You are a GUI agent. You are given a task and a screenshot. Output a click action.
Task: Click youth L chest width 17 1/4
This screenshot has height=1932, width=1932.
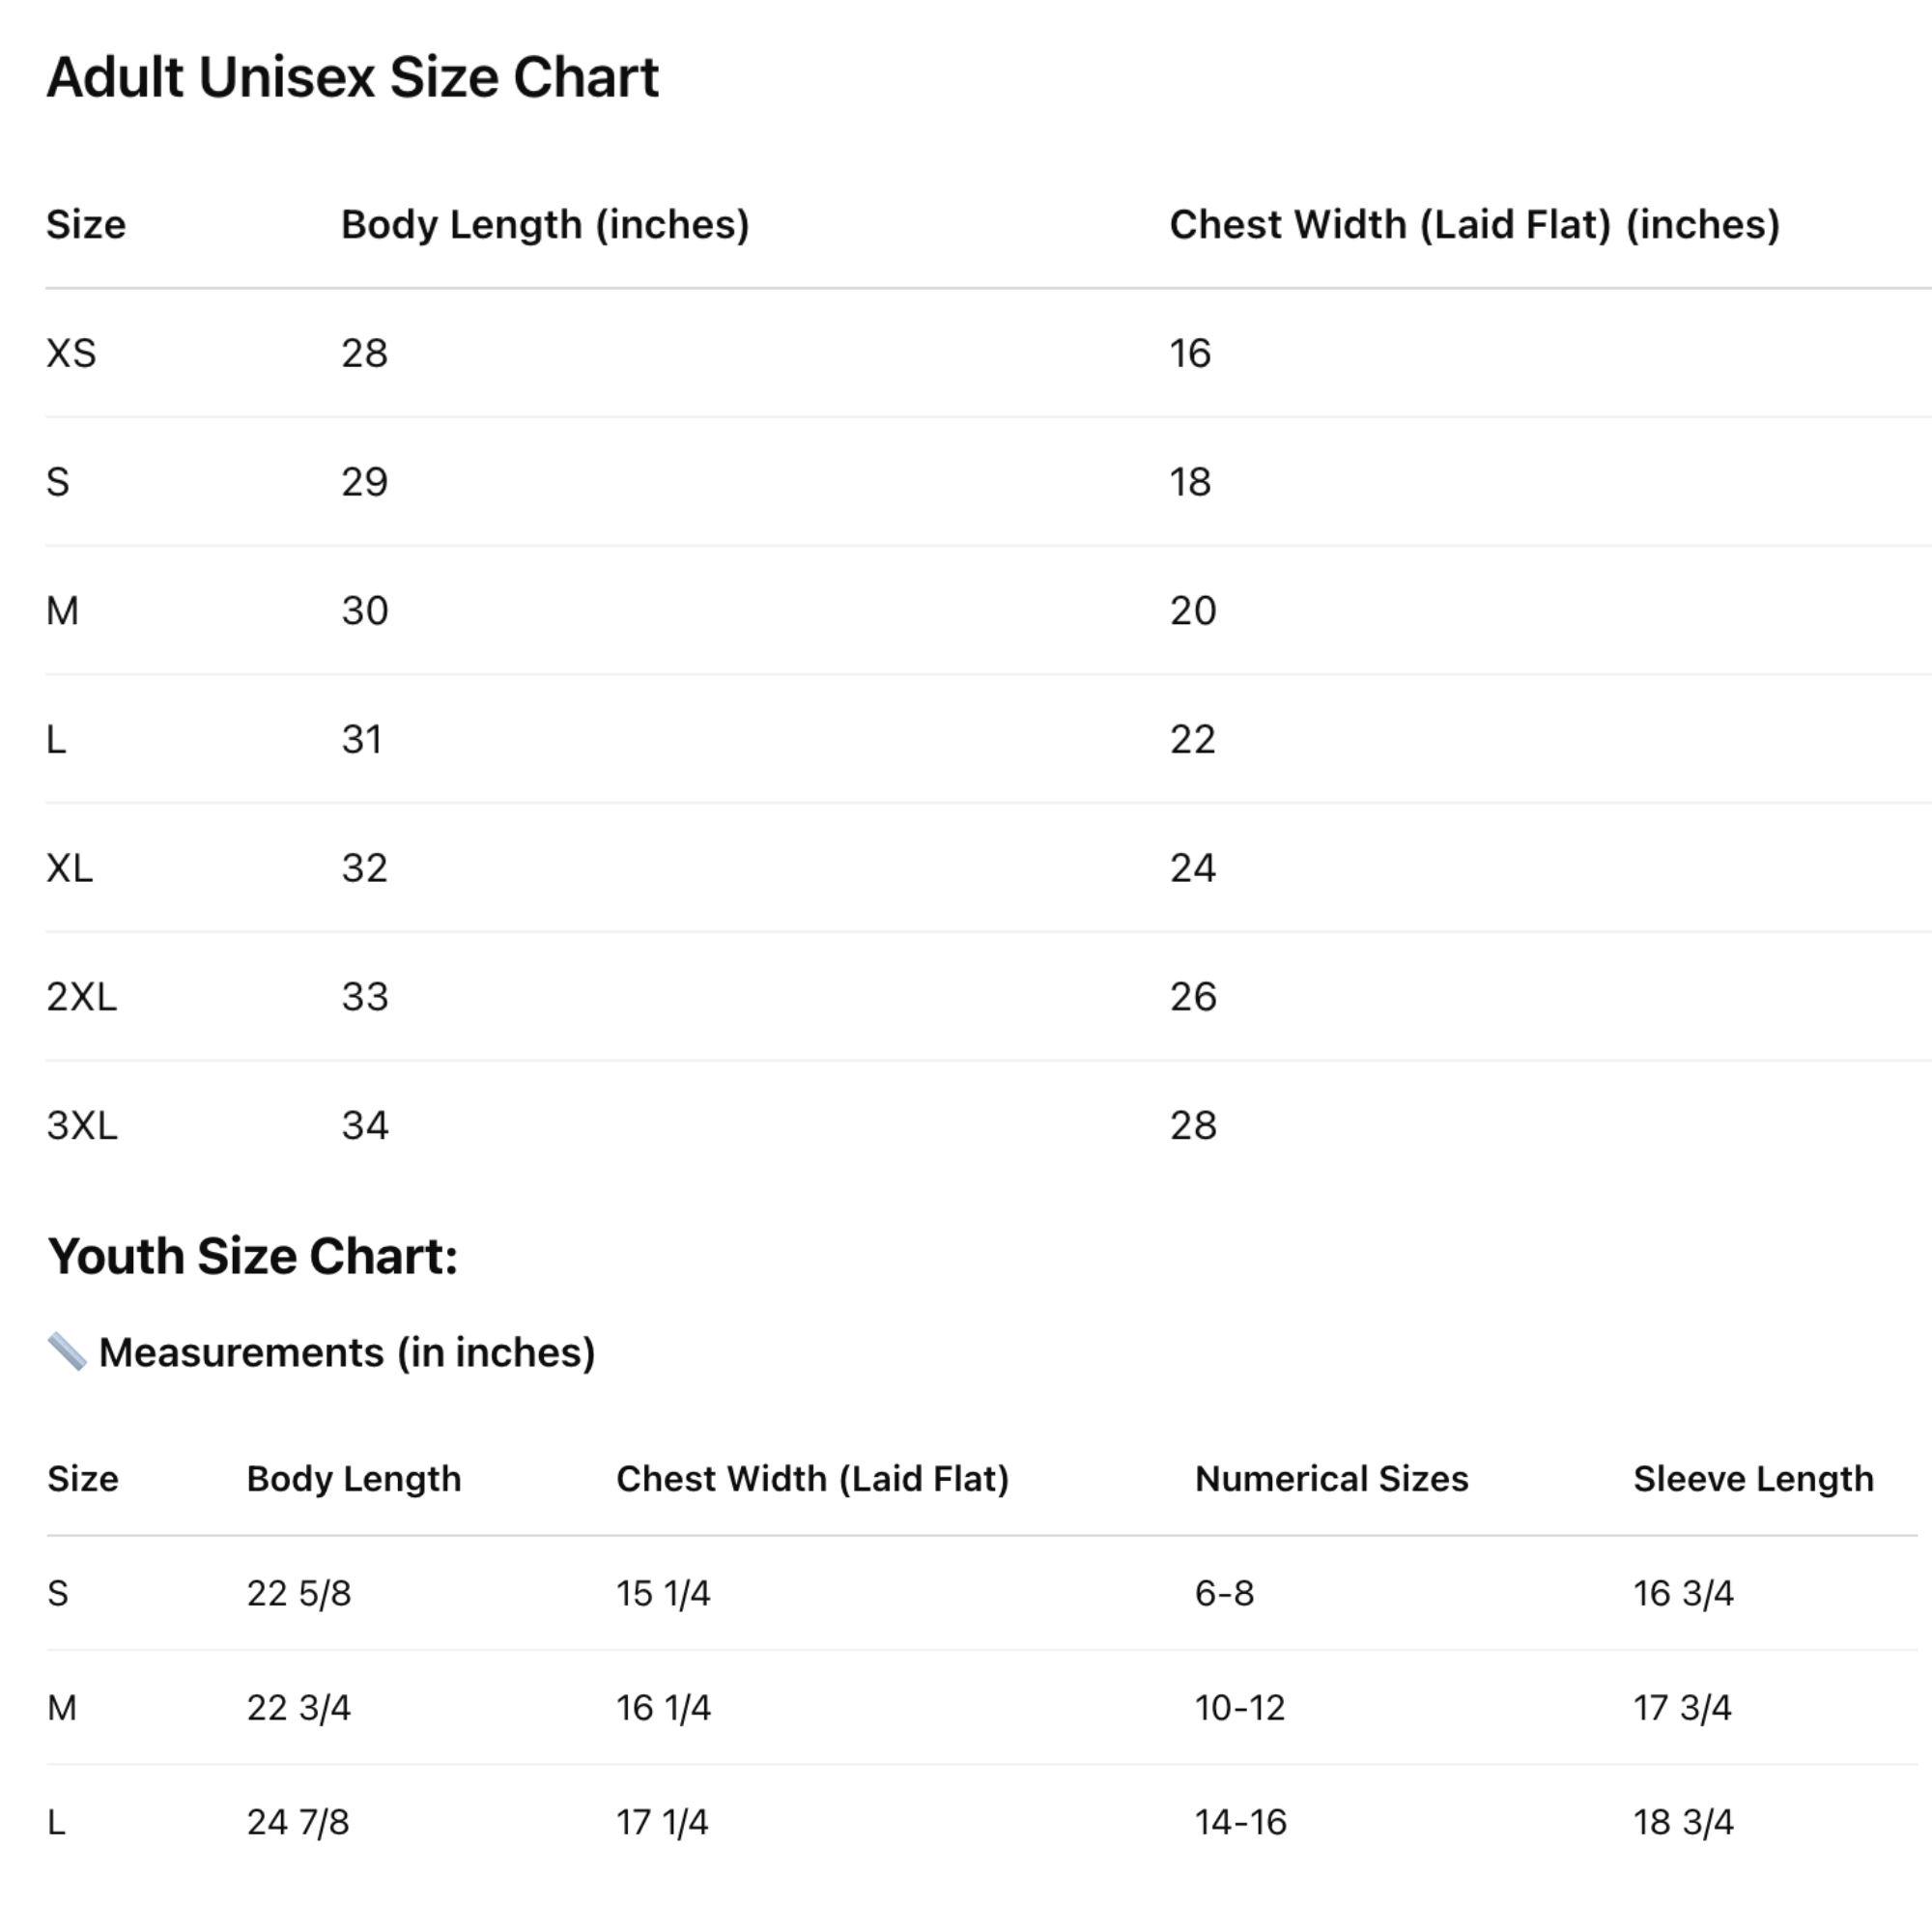(662, 1822)
